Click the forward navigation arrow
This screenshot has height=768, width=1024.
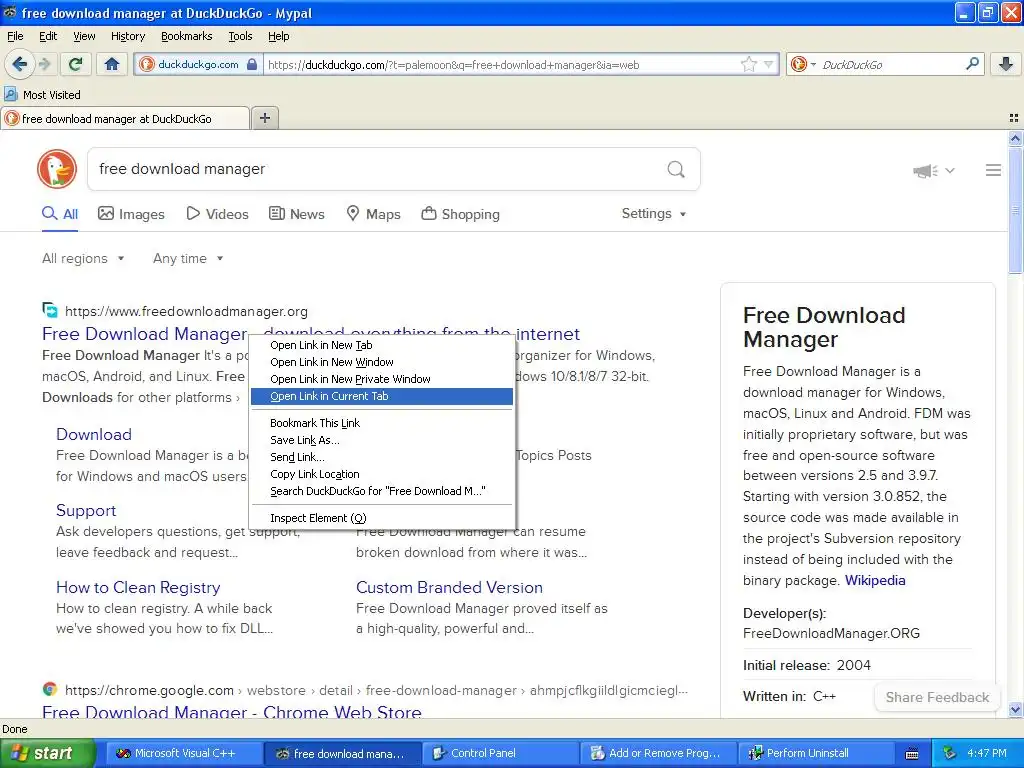(44, 64)
